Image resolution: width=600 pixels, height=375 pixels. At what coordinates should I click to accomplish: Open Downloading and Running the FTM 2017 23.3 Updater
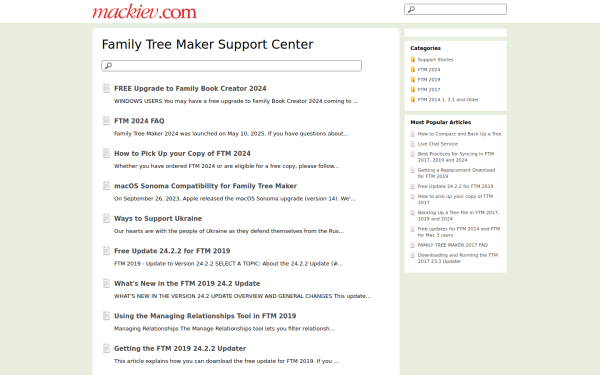tap(458, 258)
